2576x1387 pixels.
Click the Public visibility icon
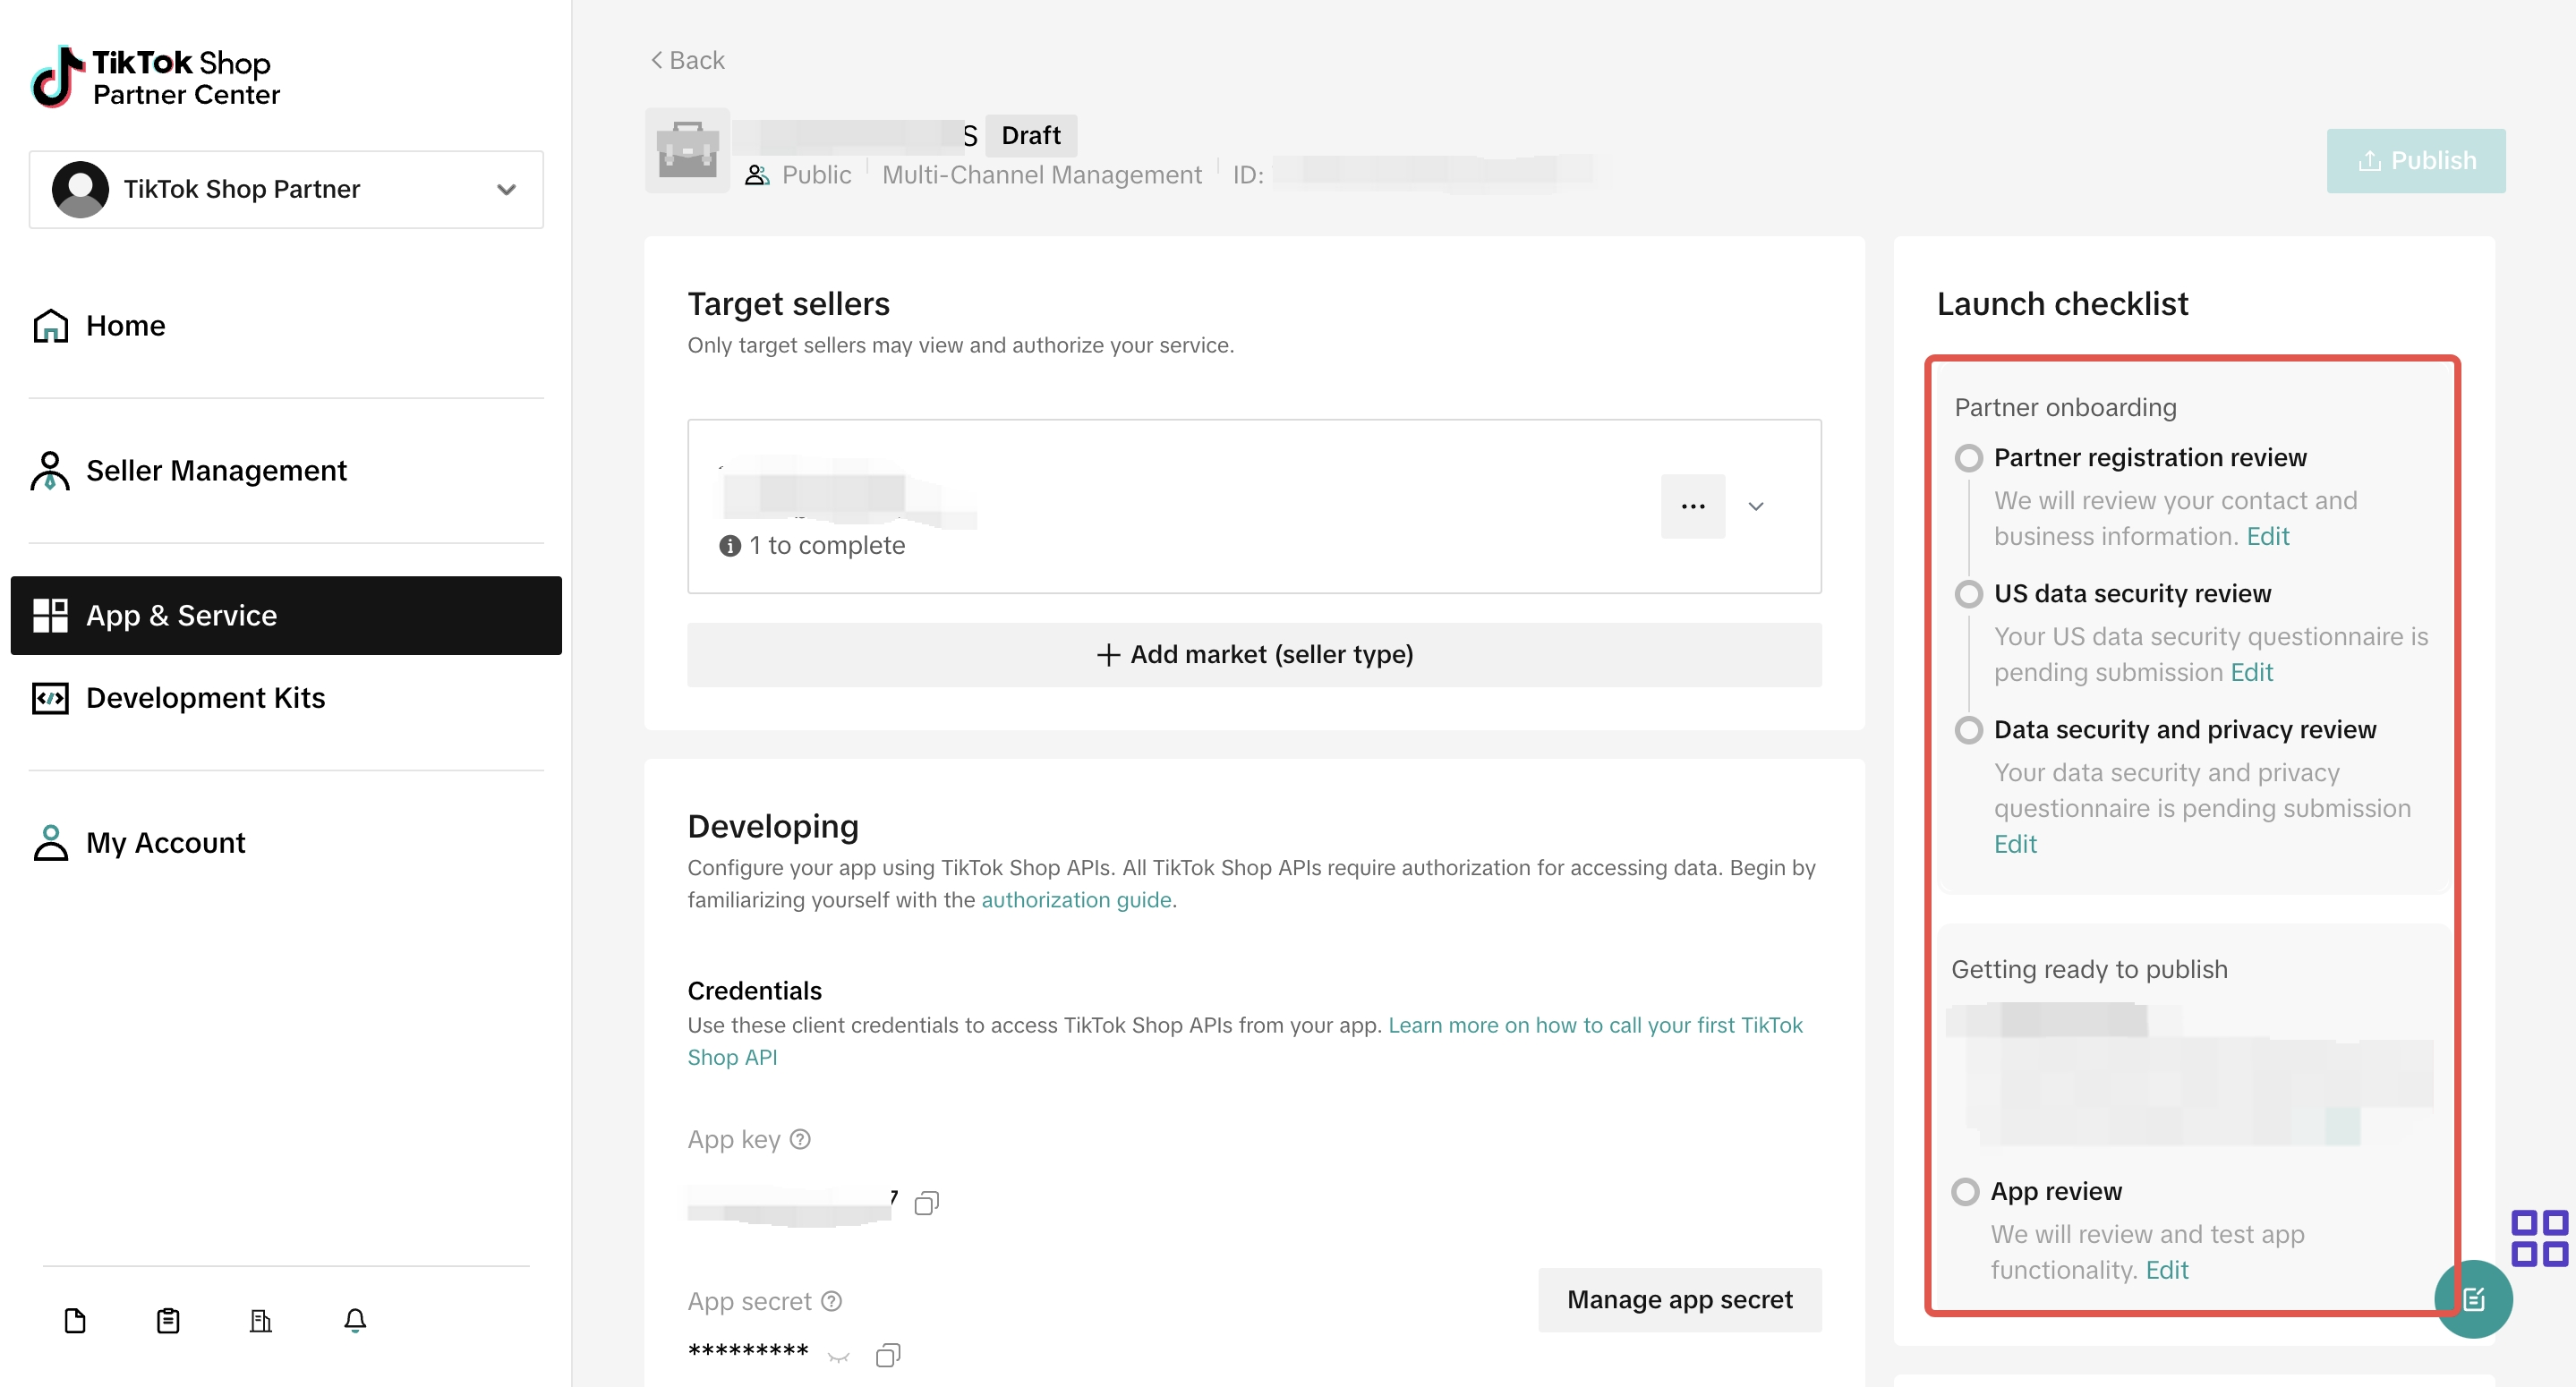click(x=757, y=175)
